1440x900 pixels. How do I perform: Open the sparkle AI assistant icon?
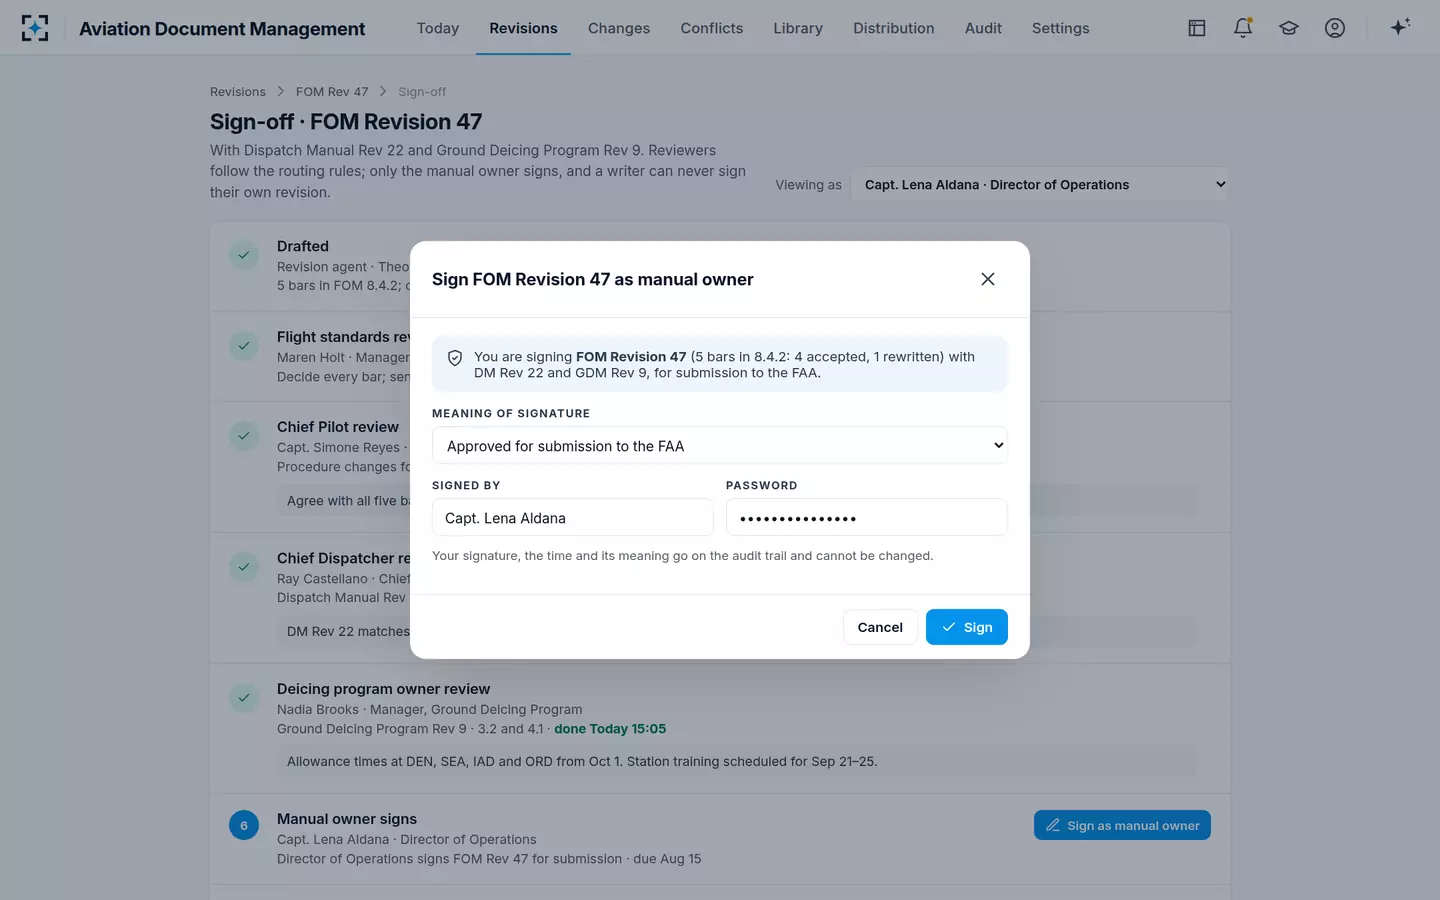1400,28
